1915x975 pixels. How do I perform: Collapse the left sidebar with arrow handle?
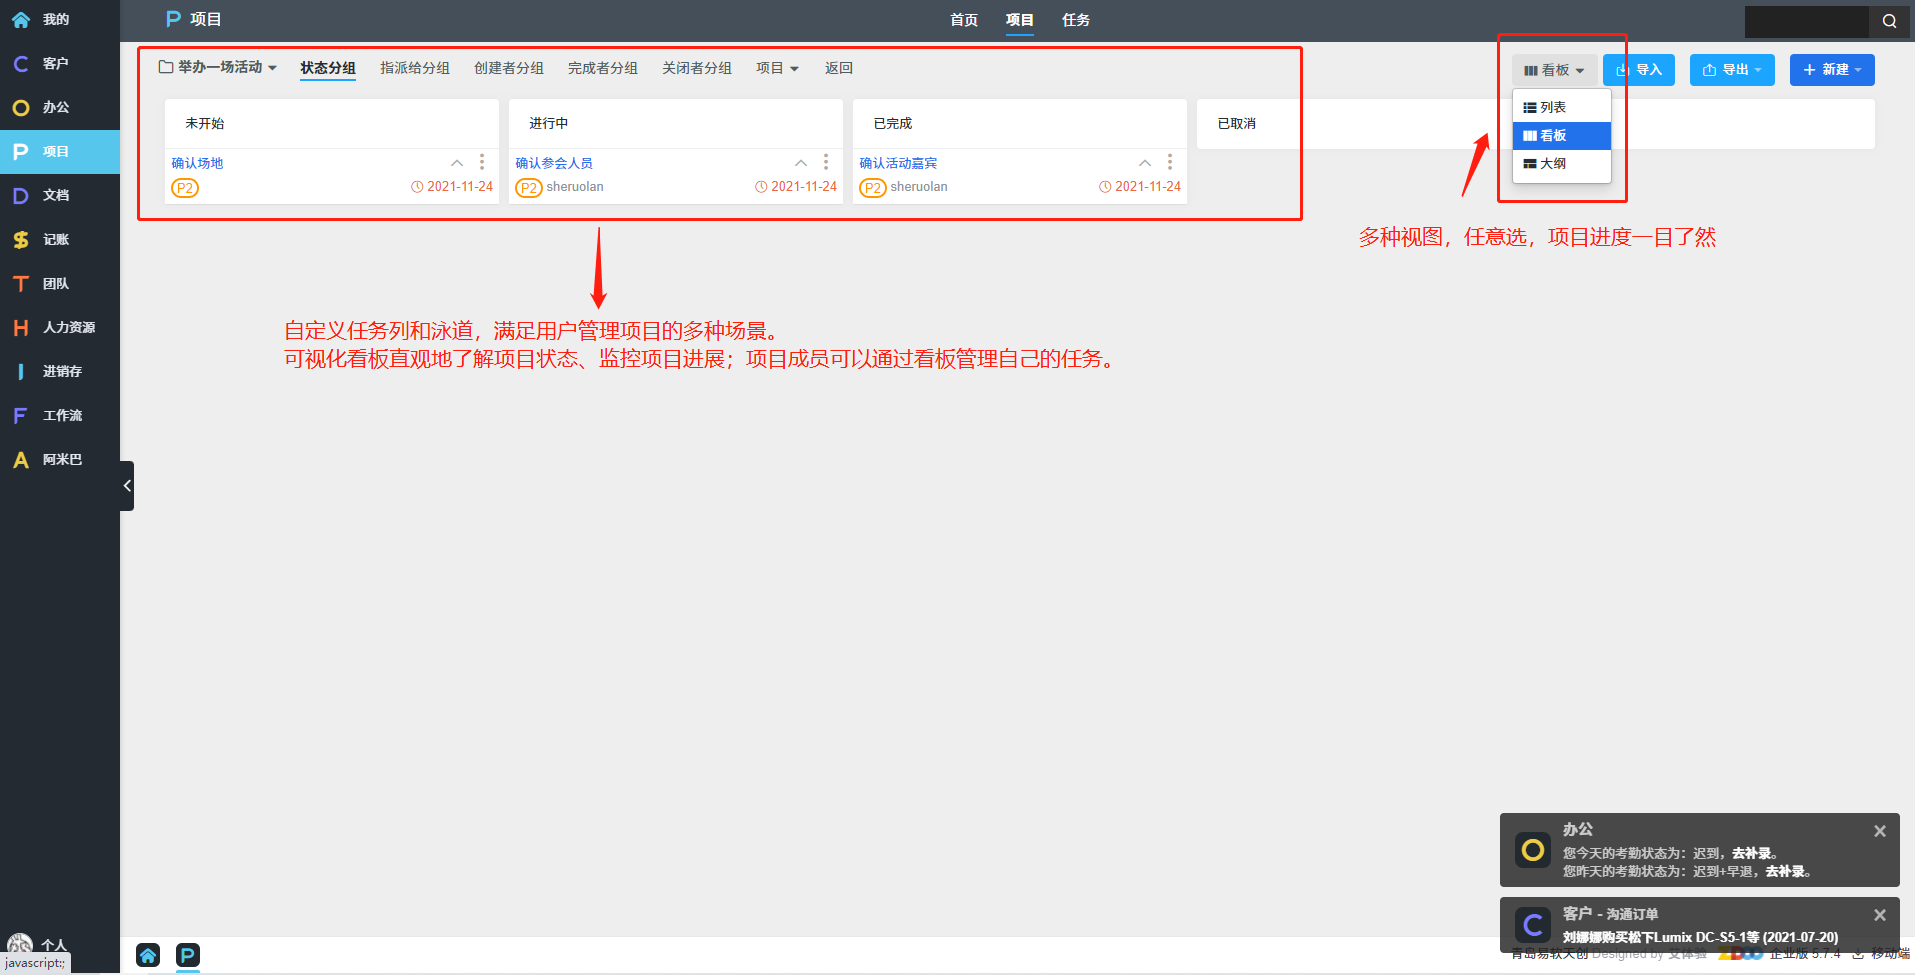[127, 486]
